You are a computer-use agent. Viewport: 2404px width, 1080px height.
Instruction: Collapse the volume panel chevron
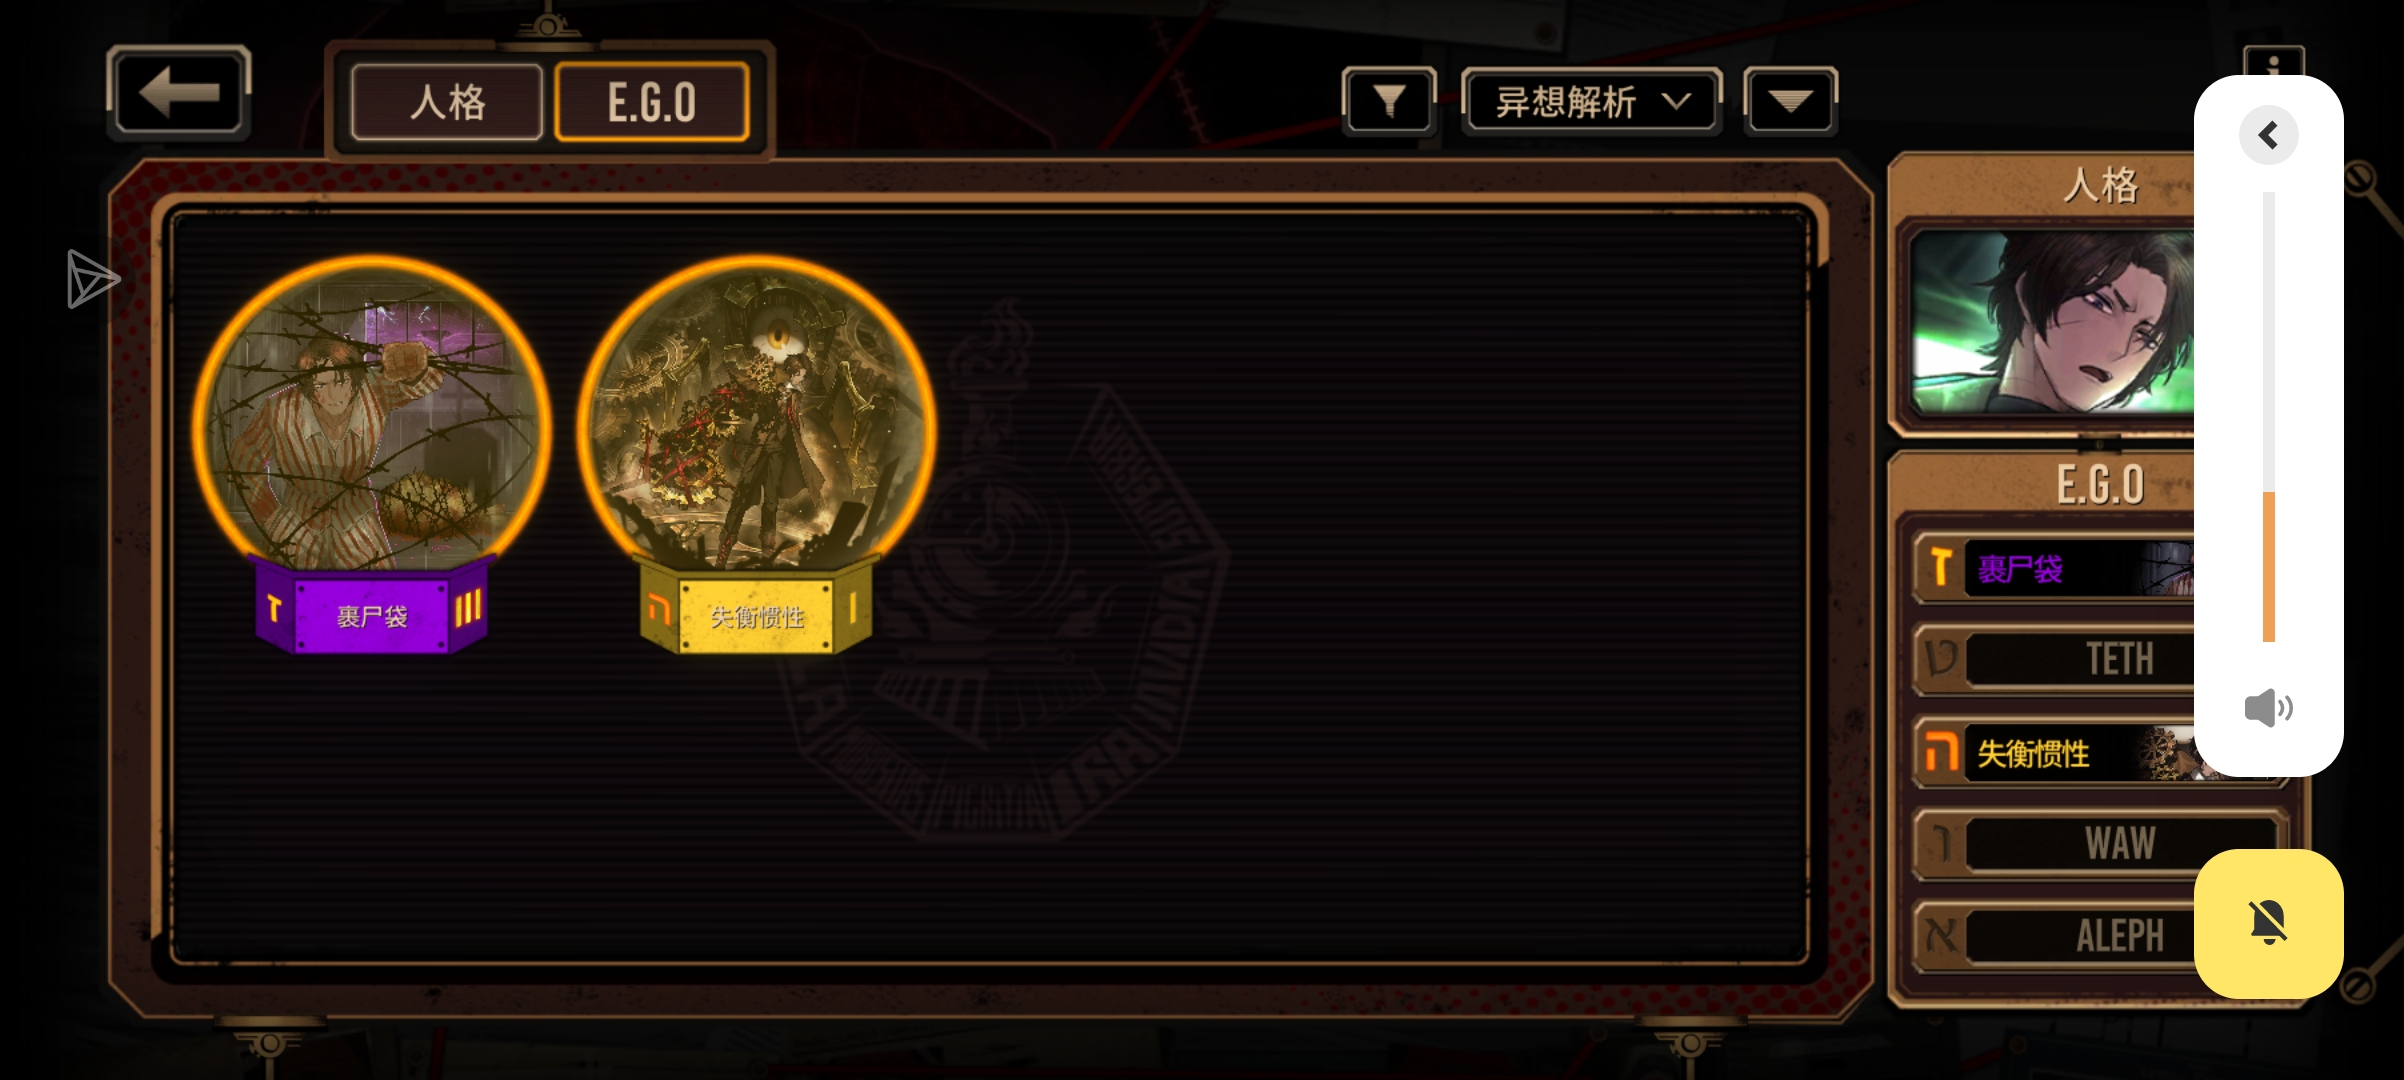[x=2268, y=135]
